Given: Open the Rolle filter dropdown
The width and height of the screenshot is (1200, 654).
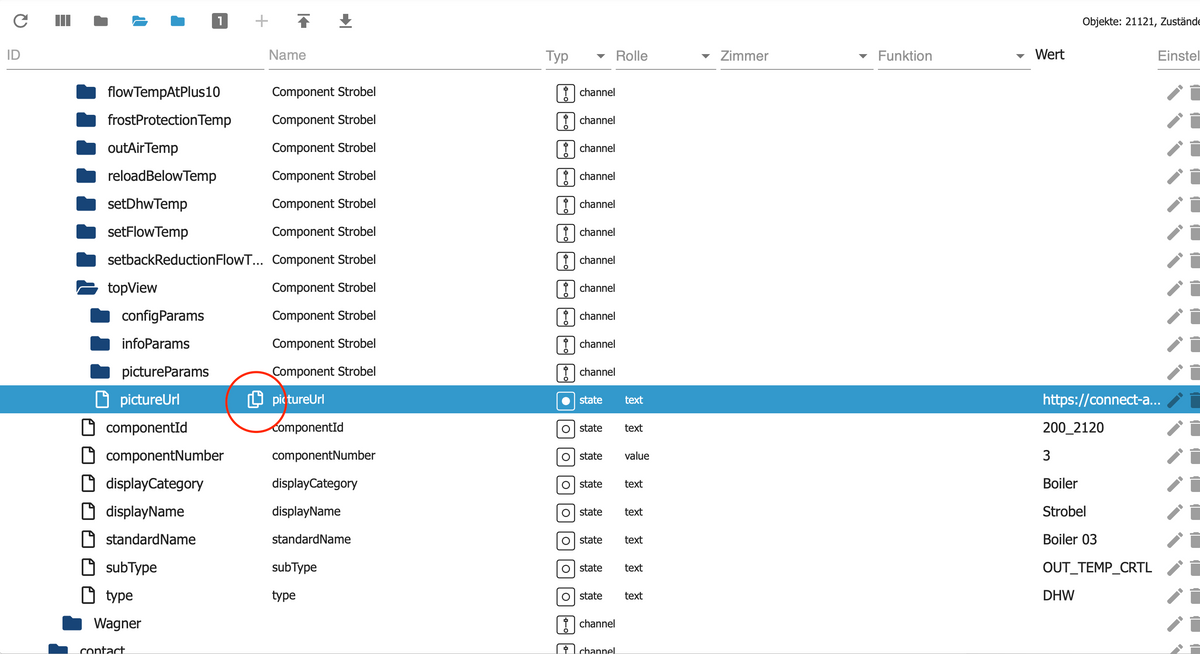Looking at the screenshot, I should (705, 56).
